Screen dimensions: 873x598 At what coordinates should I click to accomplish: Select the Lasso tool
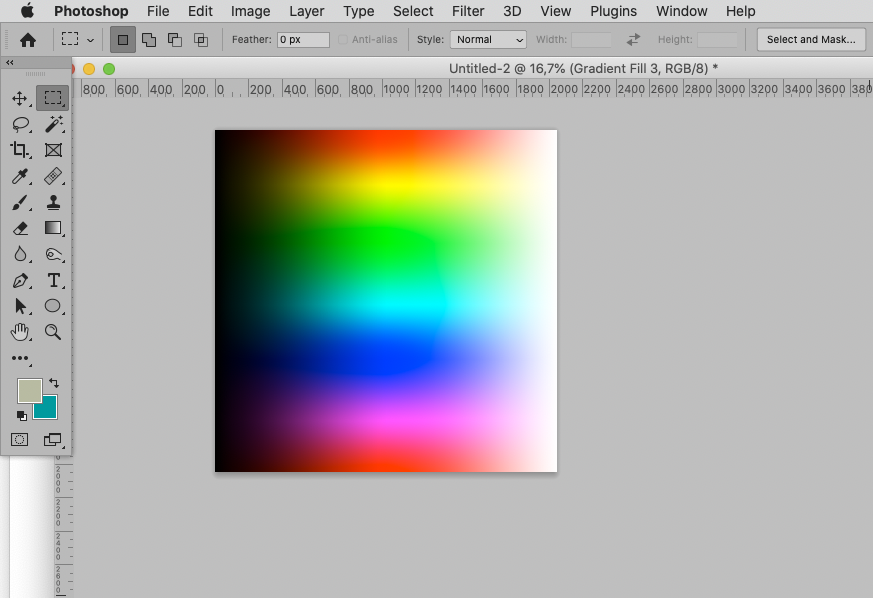coord(21,125)
